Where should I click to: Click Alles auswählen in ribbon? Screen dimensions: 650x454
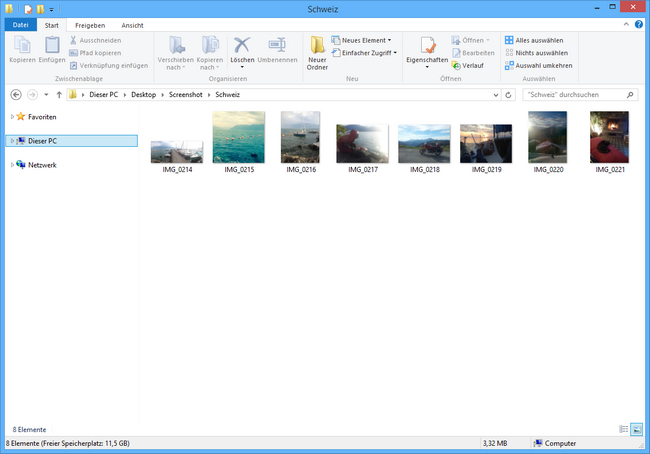click(537, 40)
